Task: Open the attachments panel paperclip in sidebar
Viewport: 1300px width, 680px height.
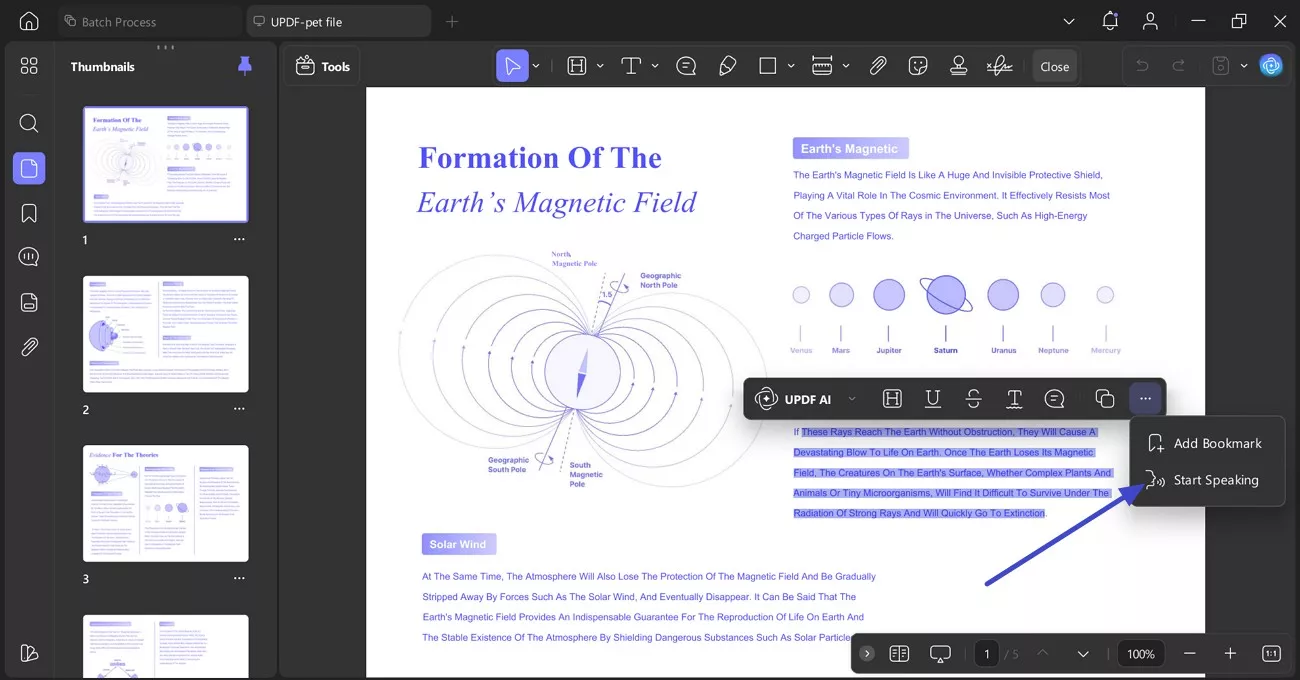Action: tap(29, 347)
